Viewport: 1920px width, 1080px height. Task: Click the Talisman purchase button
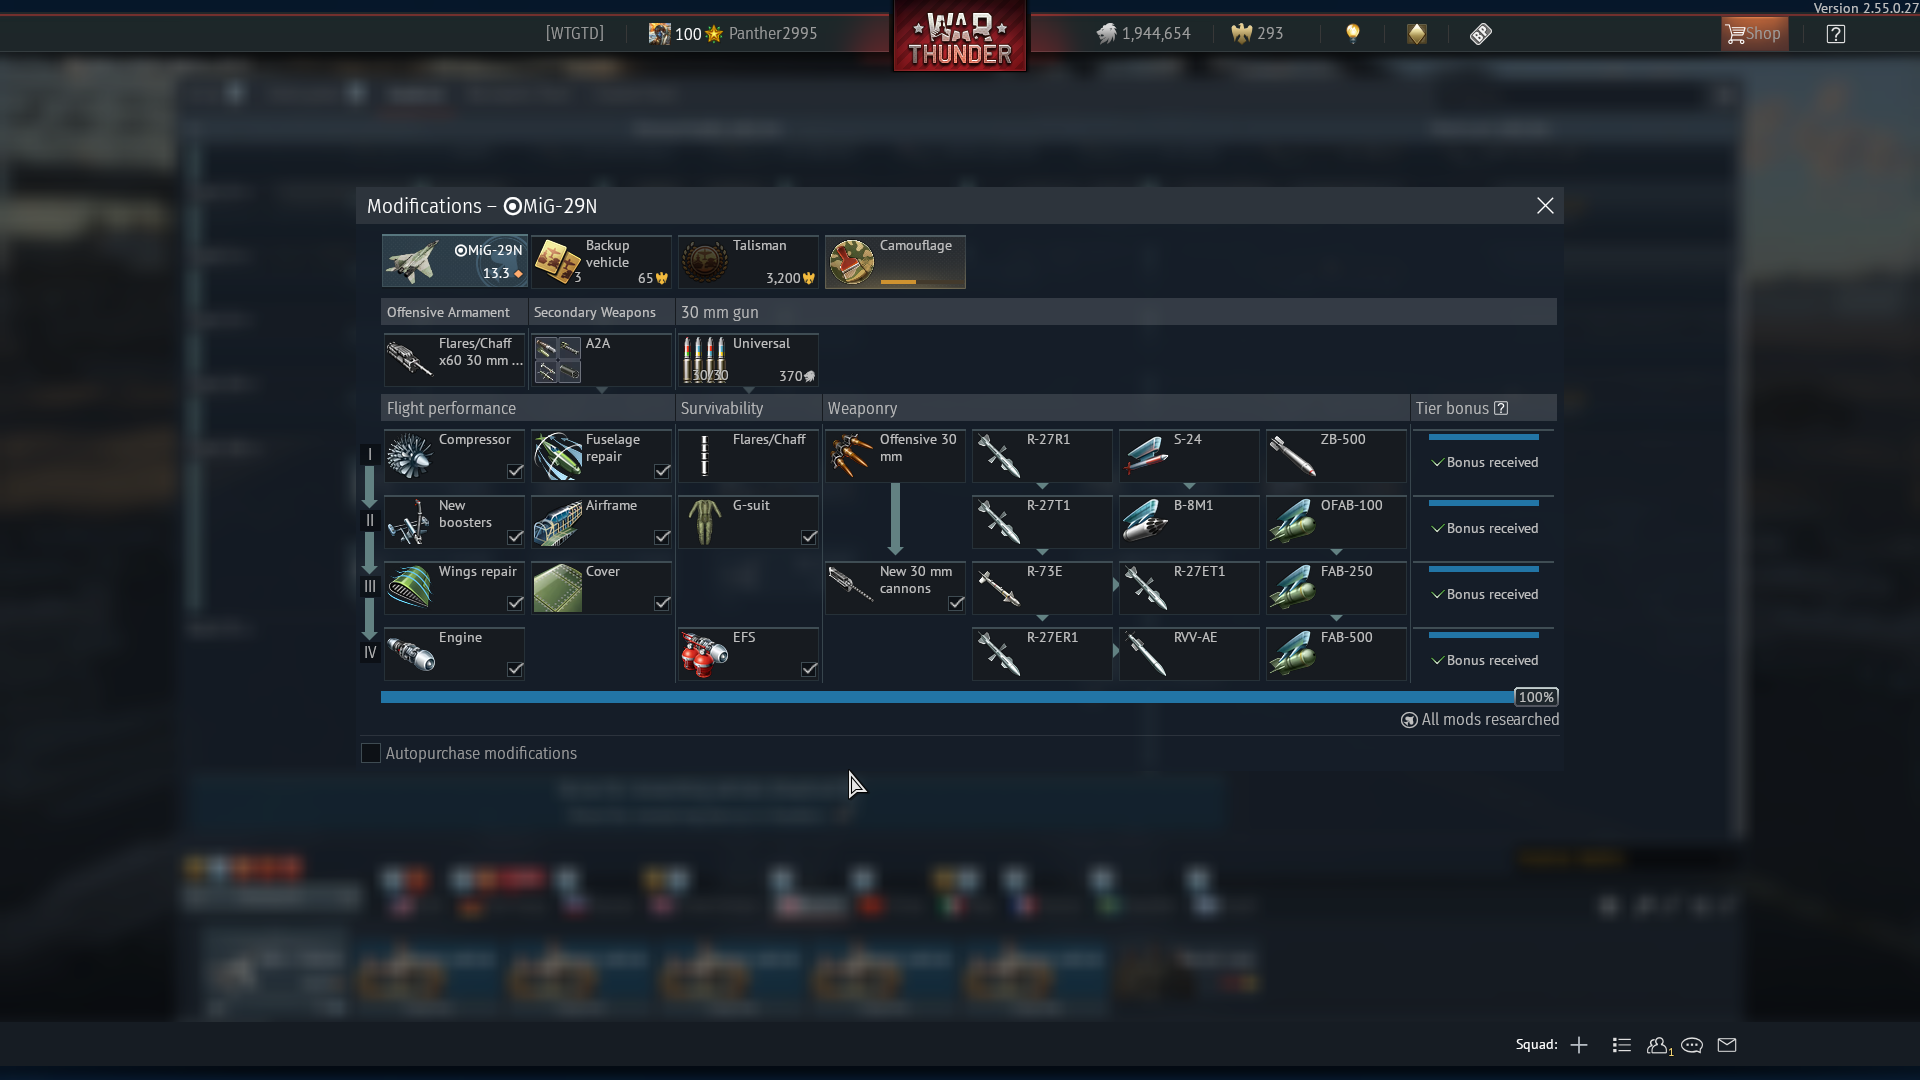(748, 262)
